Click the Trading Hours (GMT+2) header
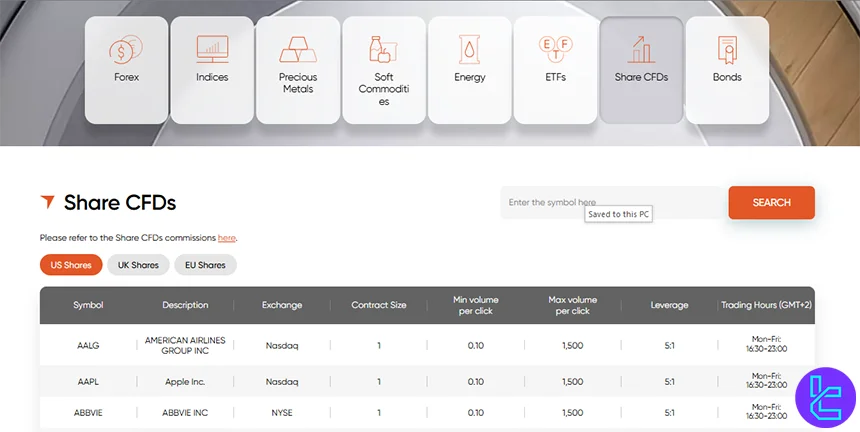860x432 pixels. [x=766, y=305]
